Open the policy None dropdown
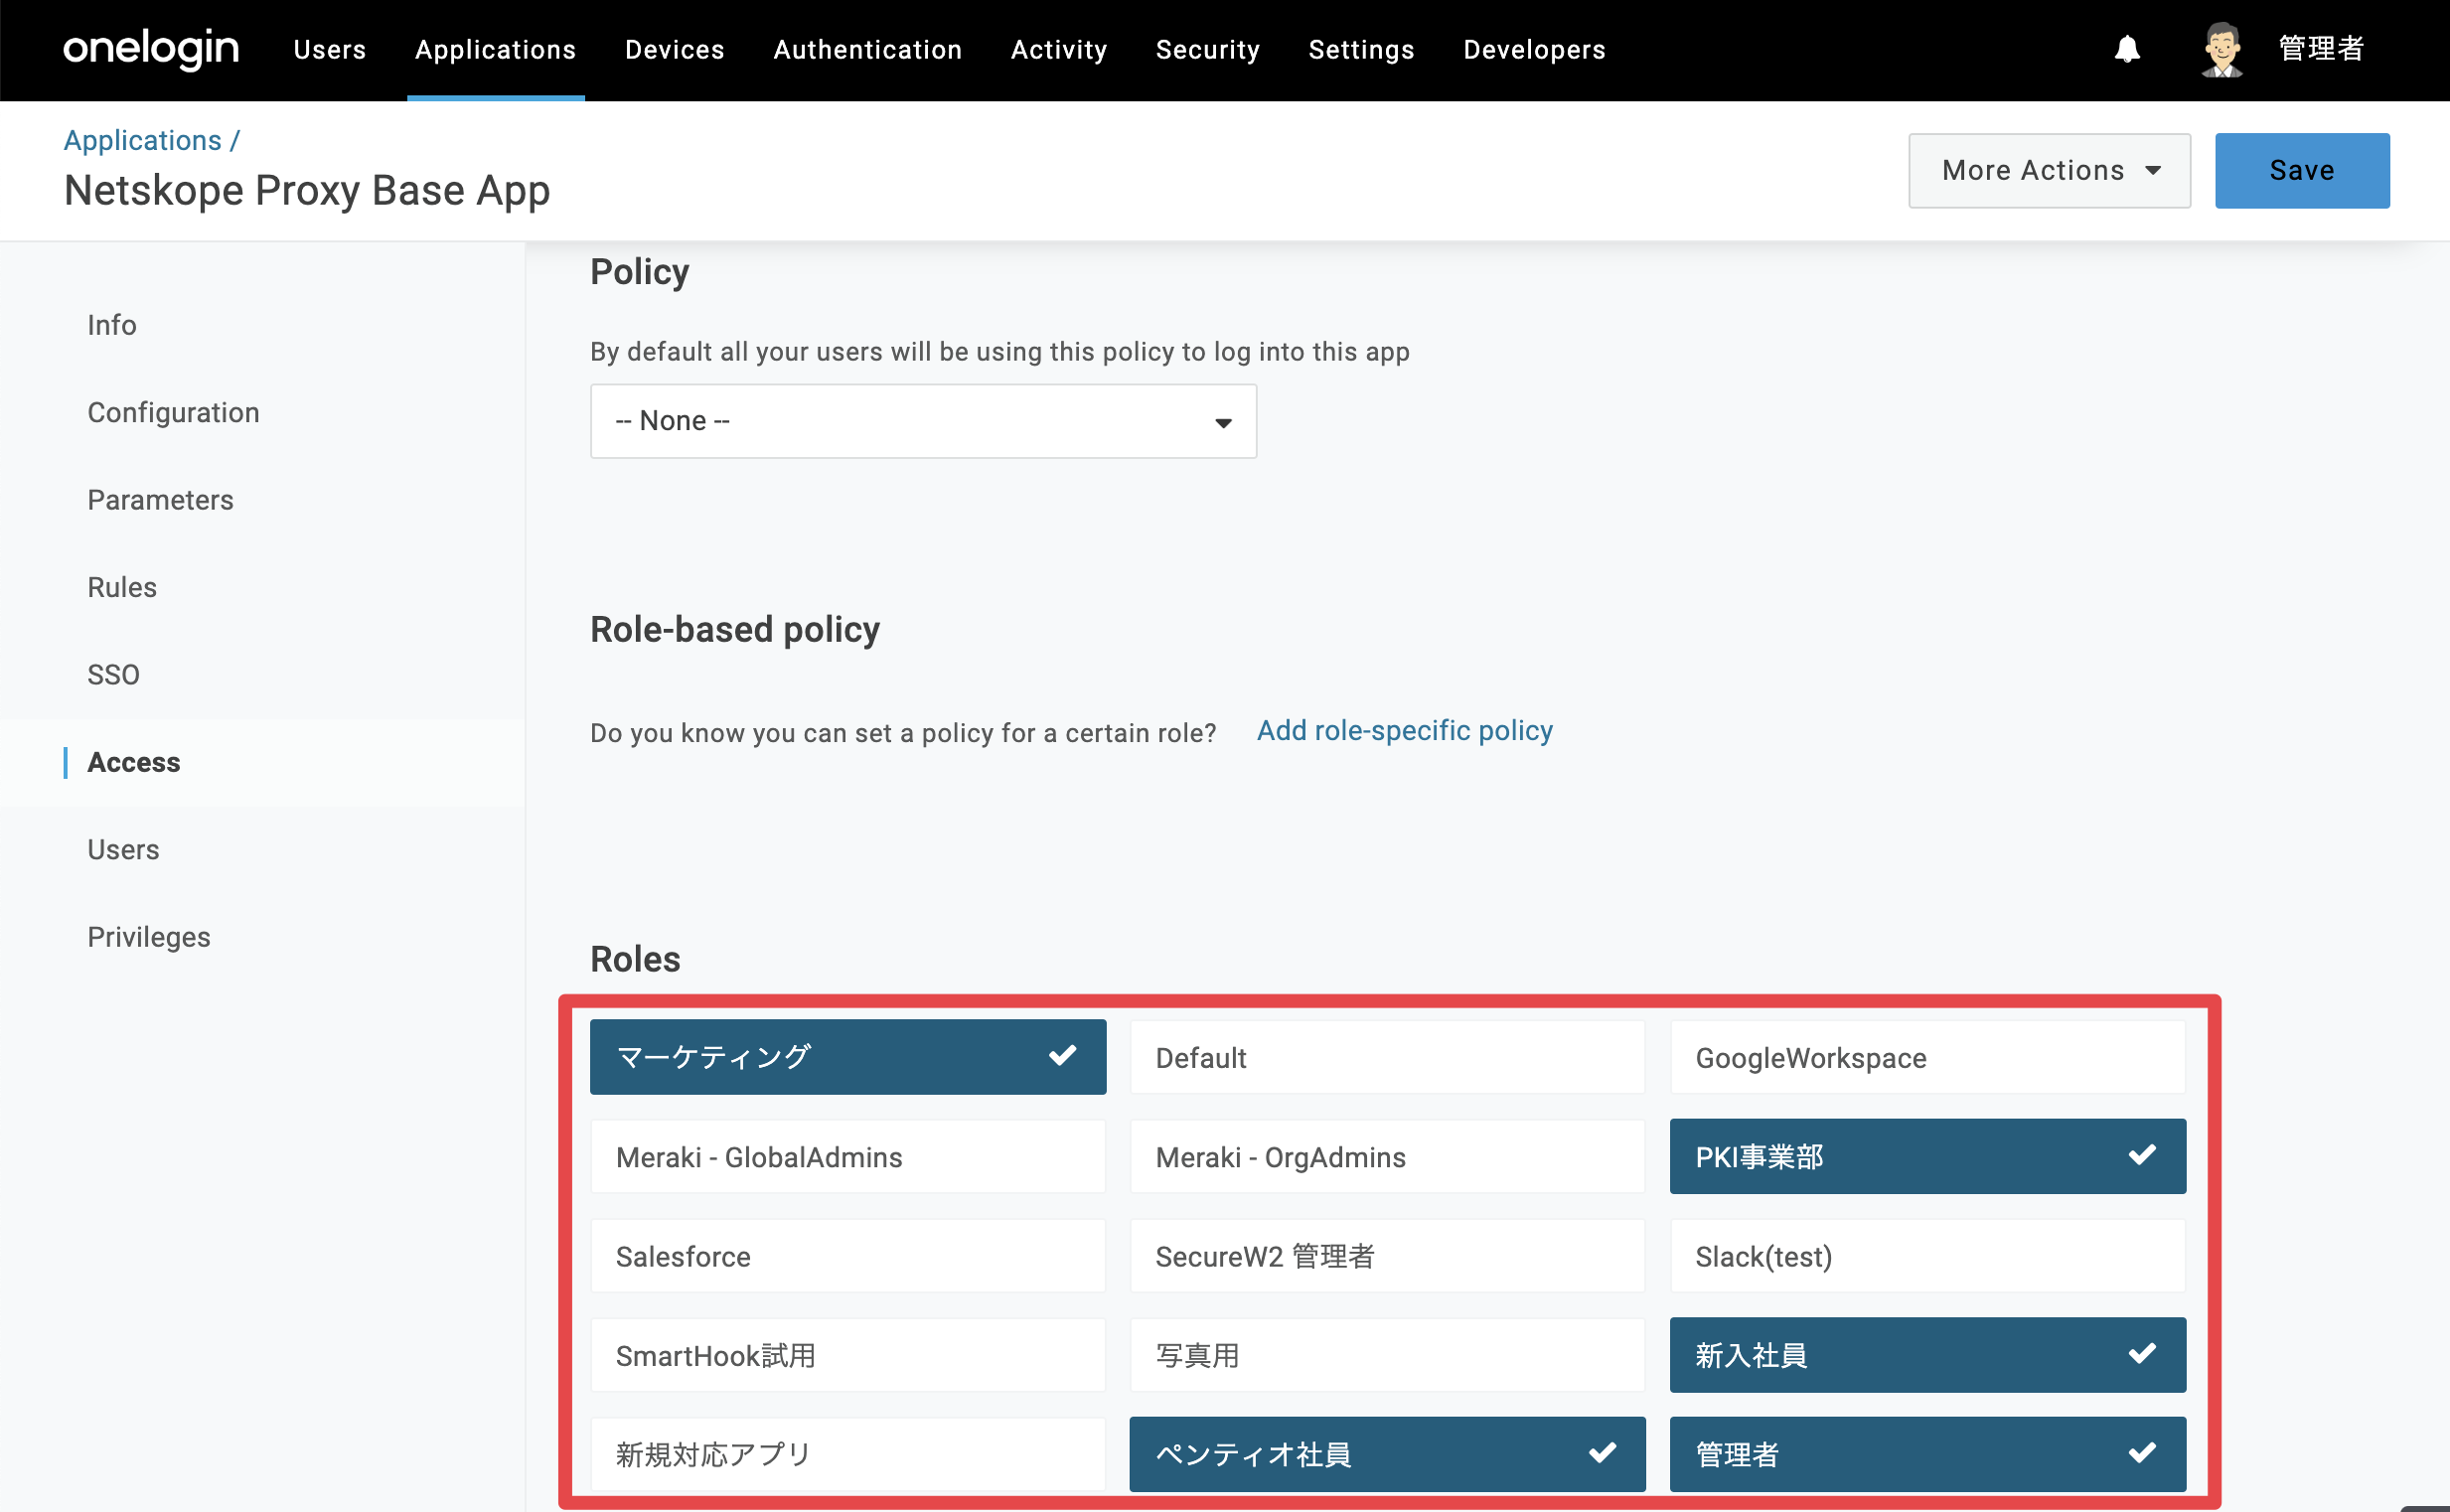 923,421
